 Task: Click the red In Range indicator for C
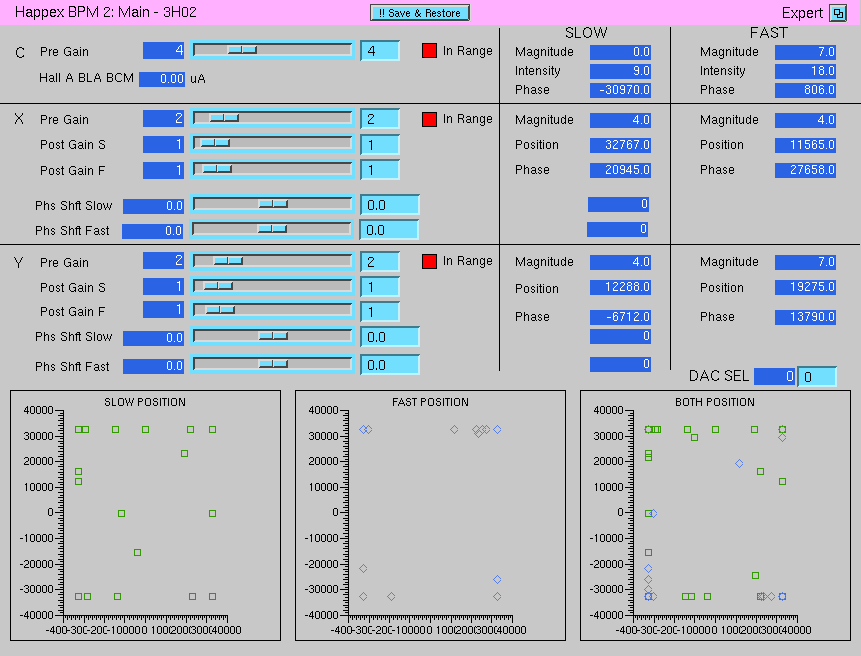coord(429,51)
